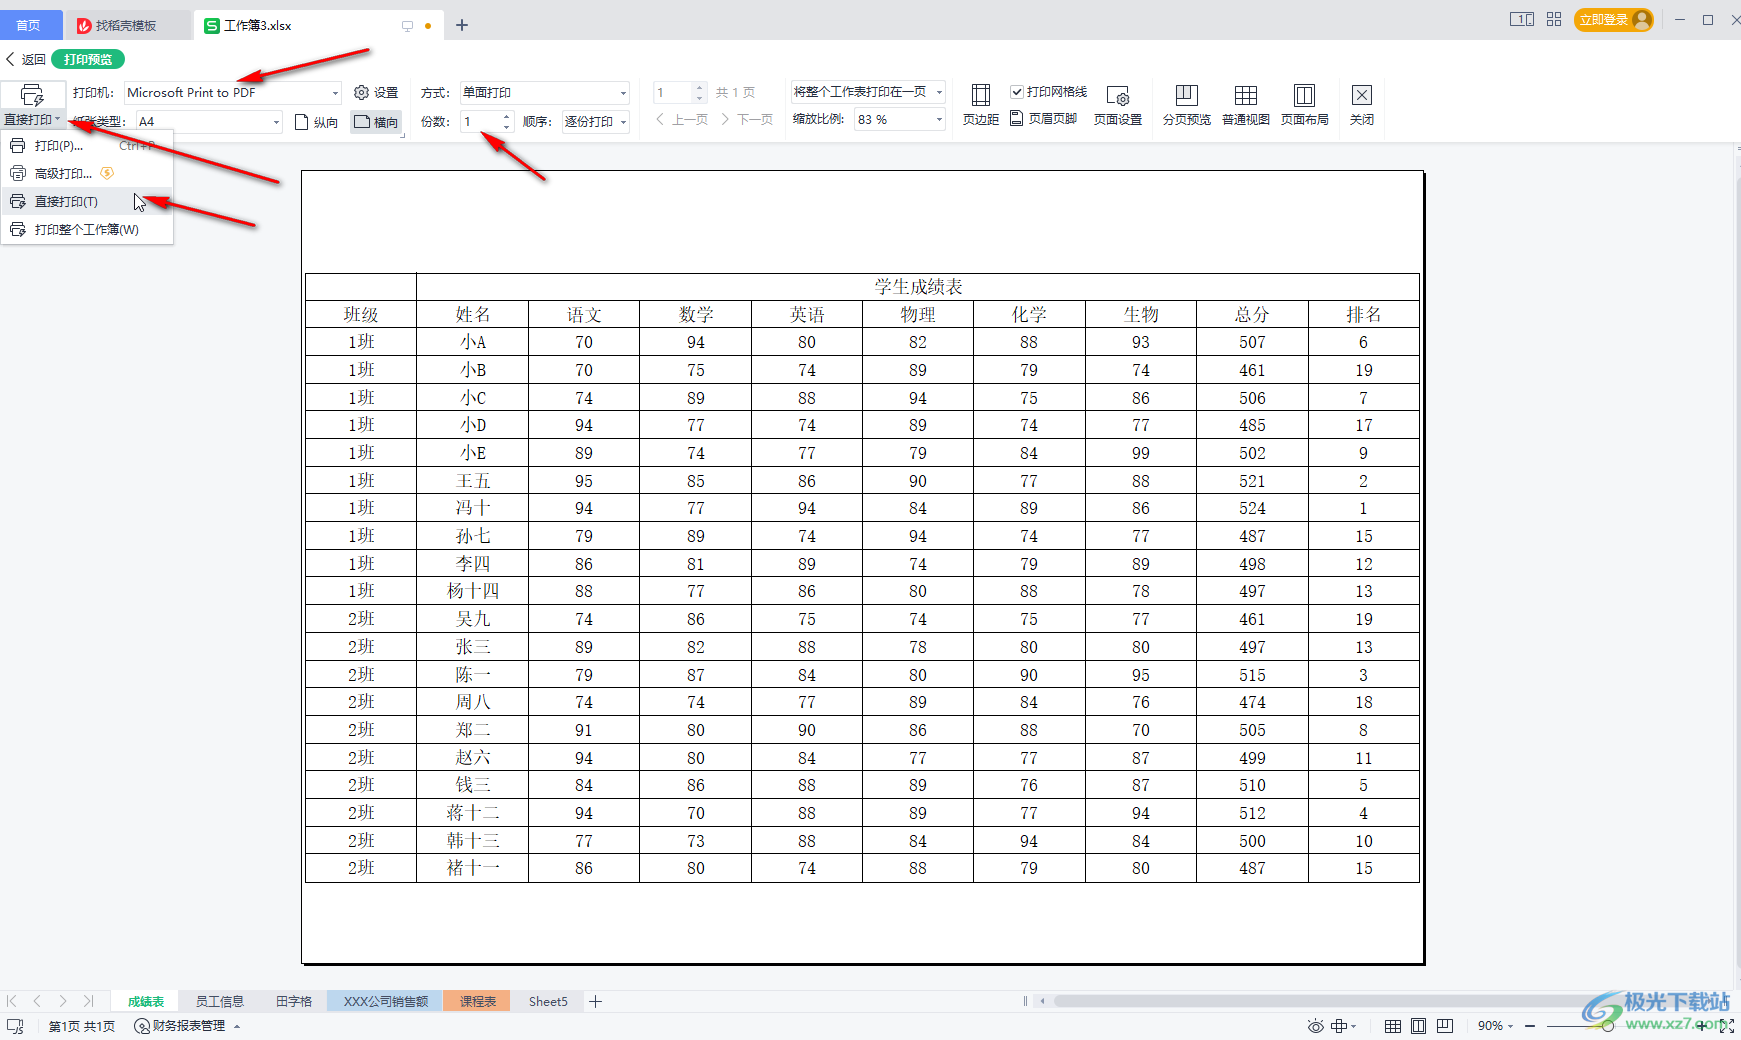Open printer settings gear
Image resolution: width=1741 pixels, height=1040 pixels.
pos(376,92)
